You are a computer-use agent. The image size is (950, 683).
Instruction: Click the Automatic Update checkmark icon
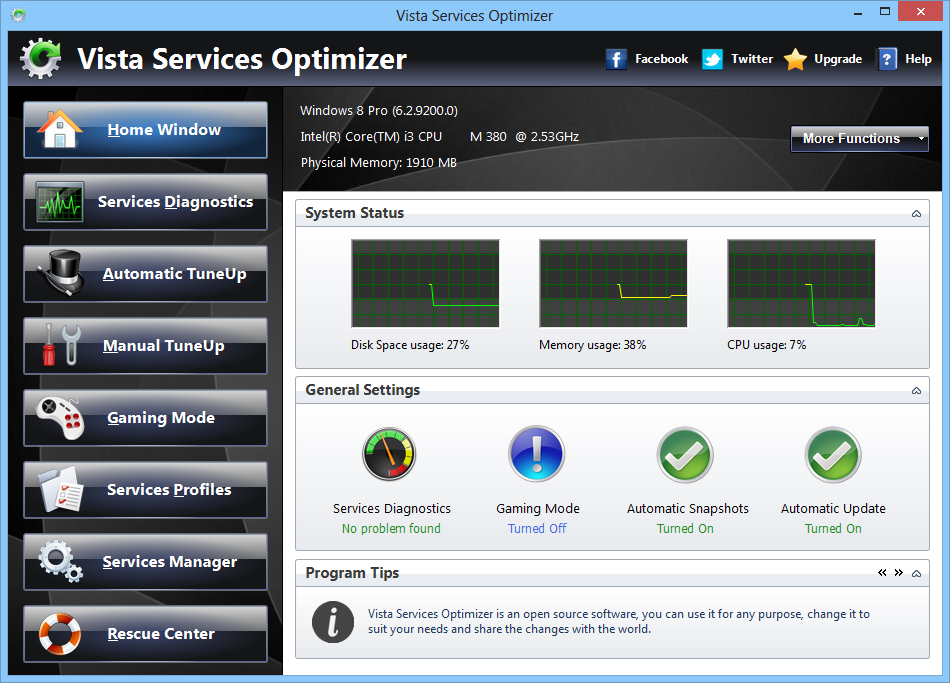click(x=833, y=455)
